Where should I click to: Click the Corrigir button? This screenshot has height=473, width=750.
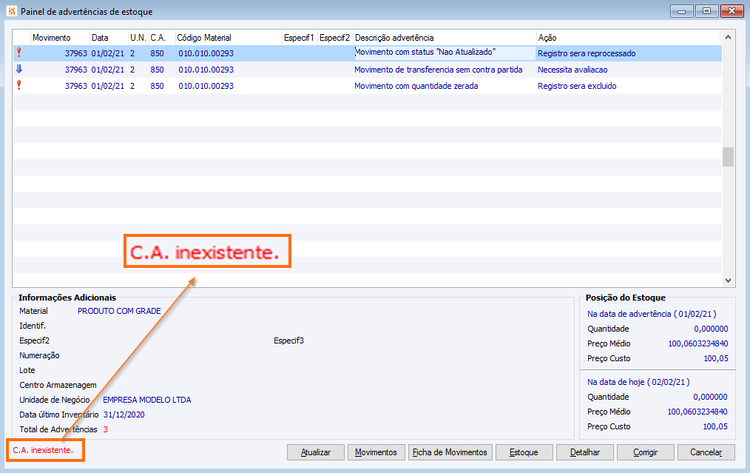tap(645, 452)
